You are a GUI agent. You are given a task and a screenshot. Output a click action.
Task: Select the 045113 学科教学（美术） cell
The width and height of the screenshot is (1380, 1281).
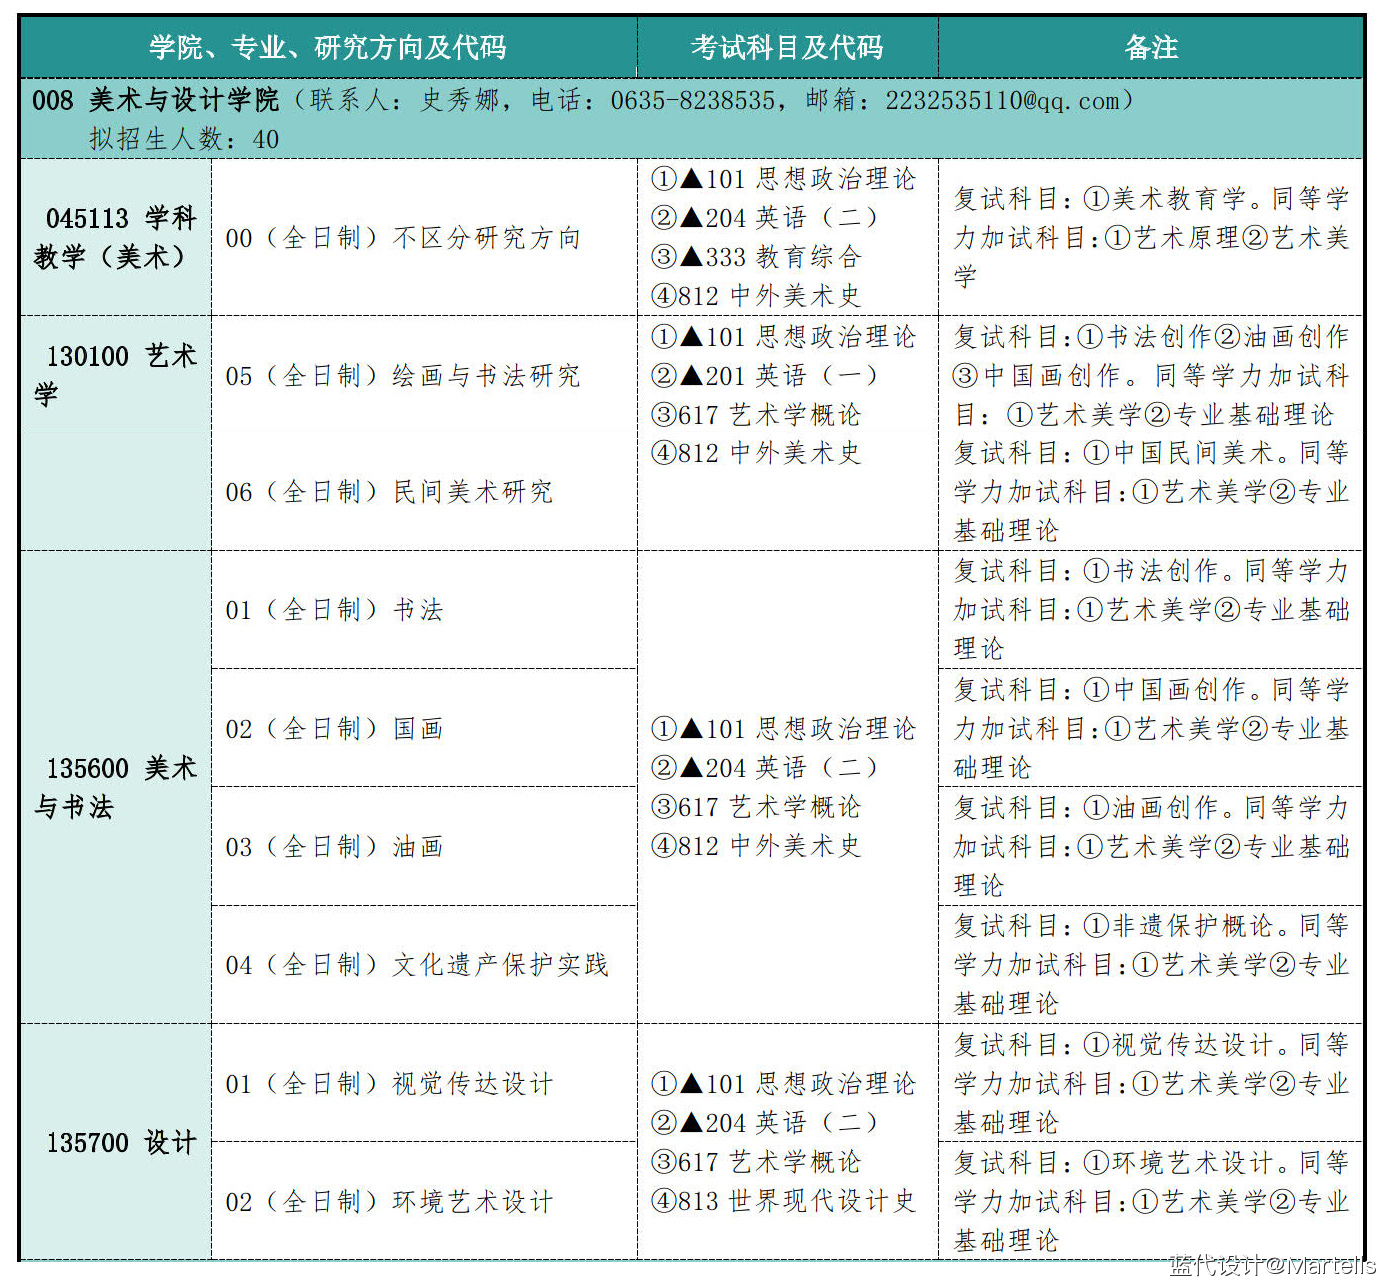(116, 238)
